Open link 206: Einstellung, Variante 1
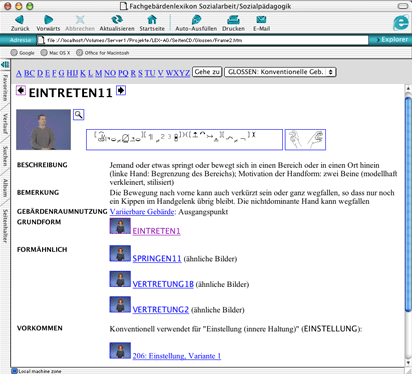This screenshot has height=374, width=412. point(177,356)
